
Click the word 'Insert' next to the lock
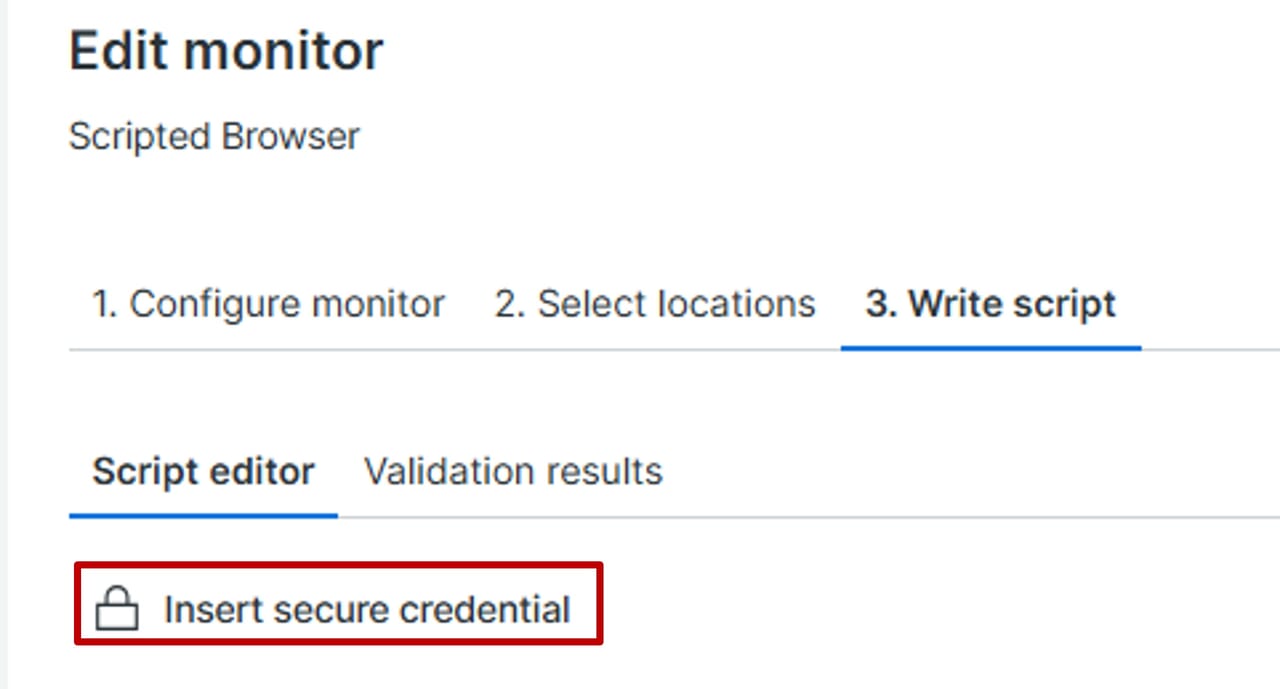(x=206, y=609)
